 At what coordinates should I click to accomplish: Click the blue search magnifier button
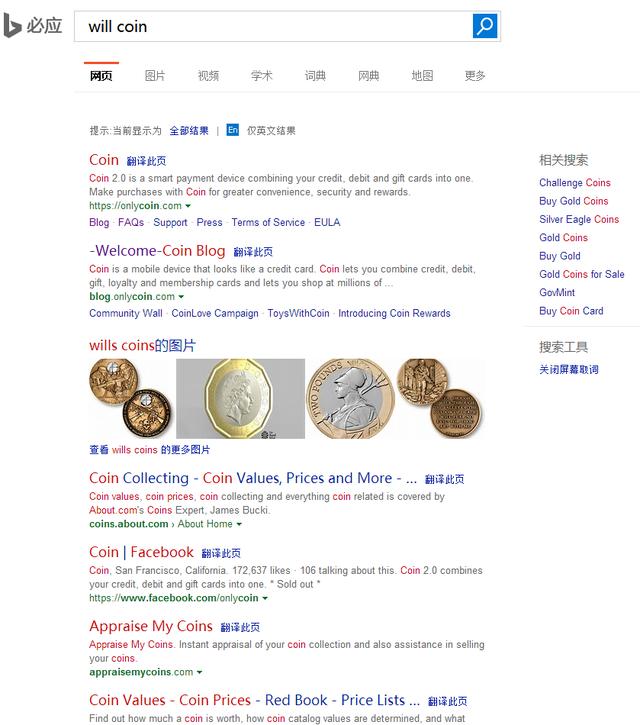(485, 26)
